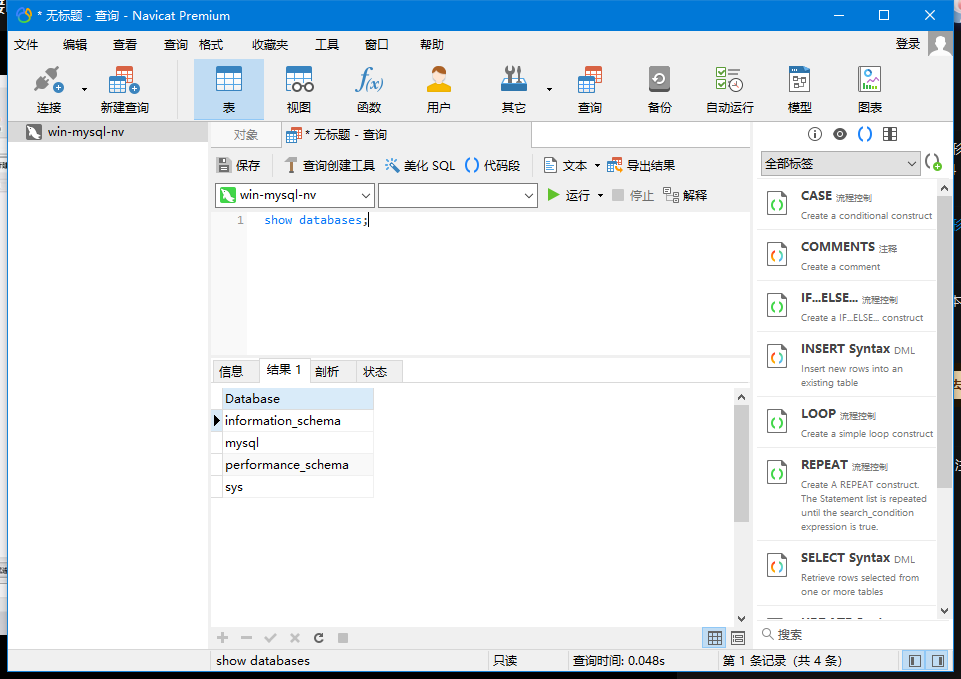Viewport: 961px width, 679px height.
Task: Click the 保存 (Save) button
Action: pyautogui.click(x=239, y=165)
